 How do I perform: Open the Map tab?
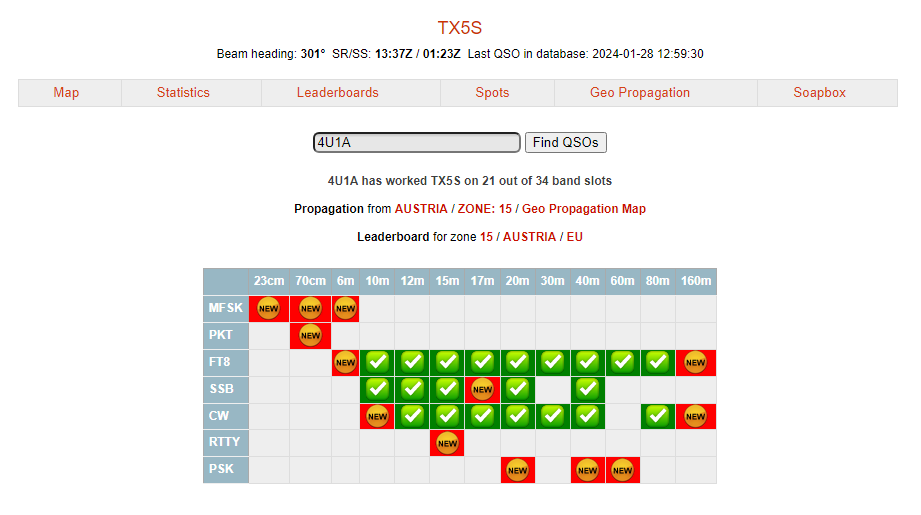[66, 93]
